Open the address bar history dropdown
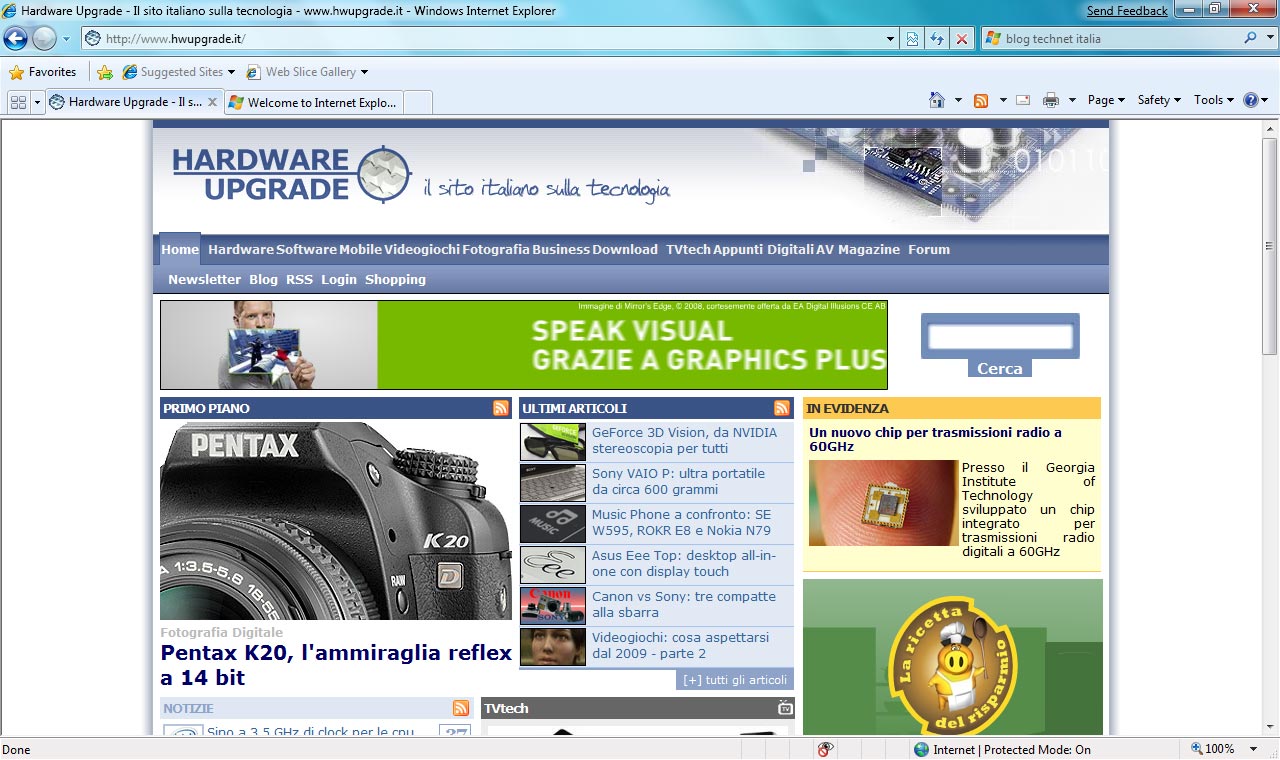The height and width of the screenshot is (760, 1280). 891,39
